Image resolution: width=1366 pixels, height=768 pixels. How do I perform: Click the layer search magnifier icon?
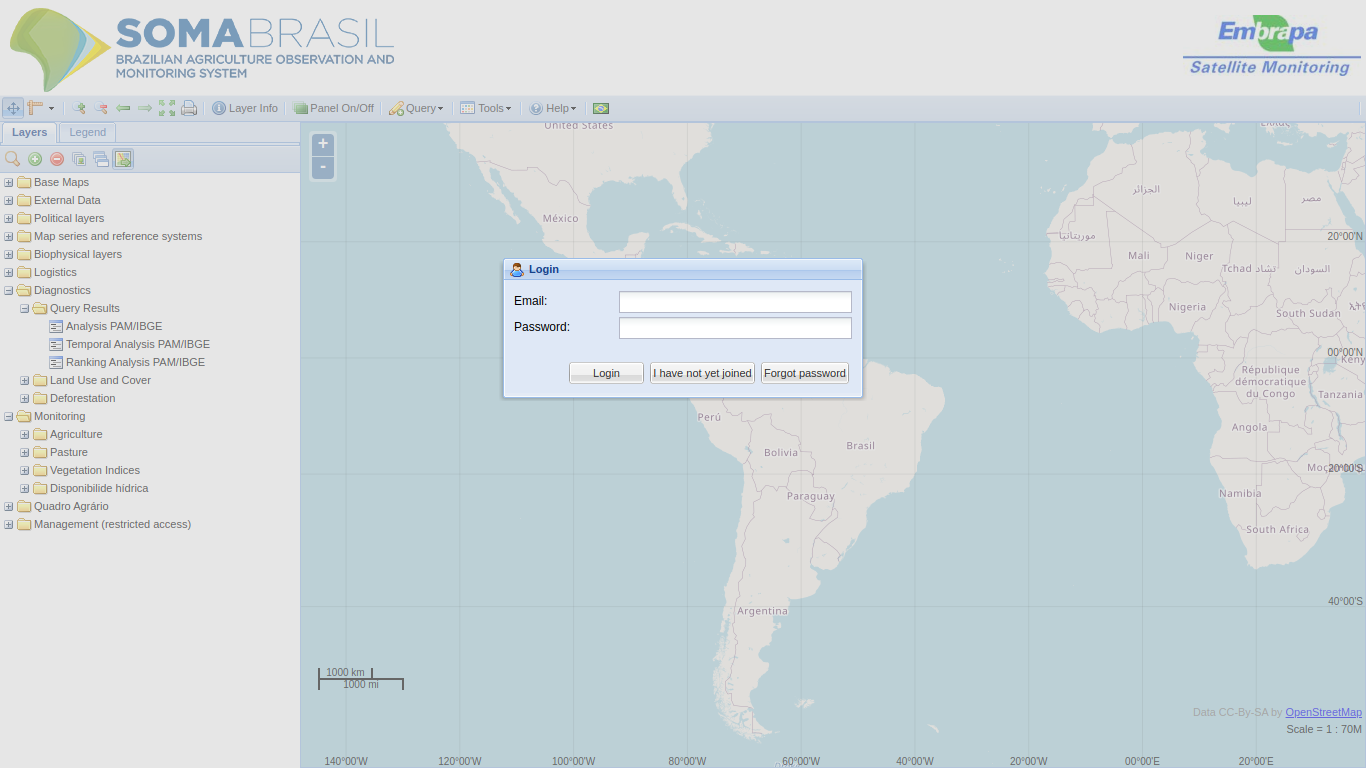(x=13, y=159)
